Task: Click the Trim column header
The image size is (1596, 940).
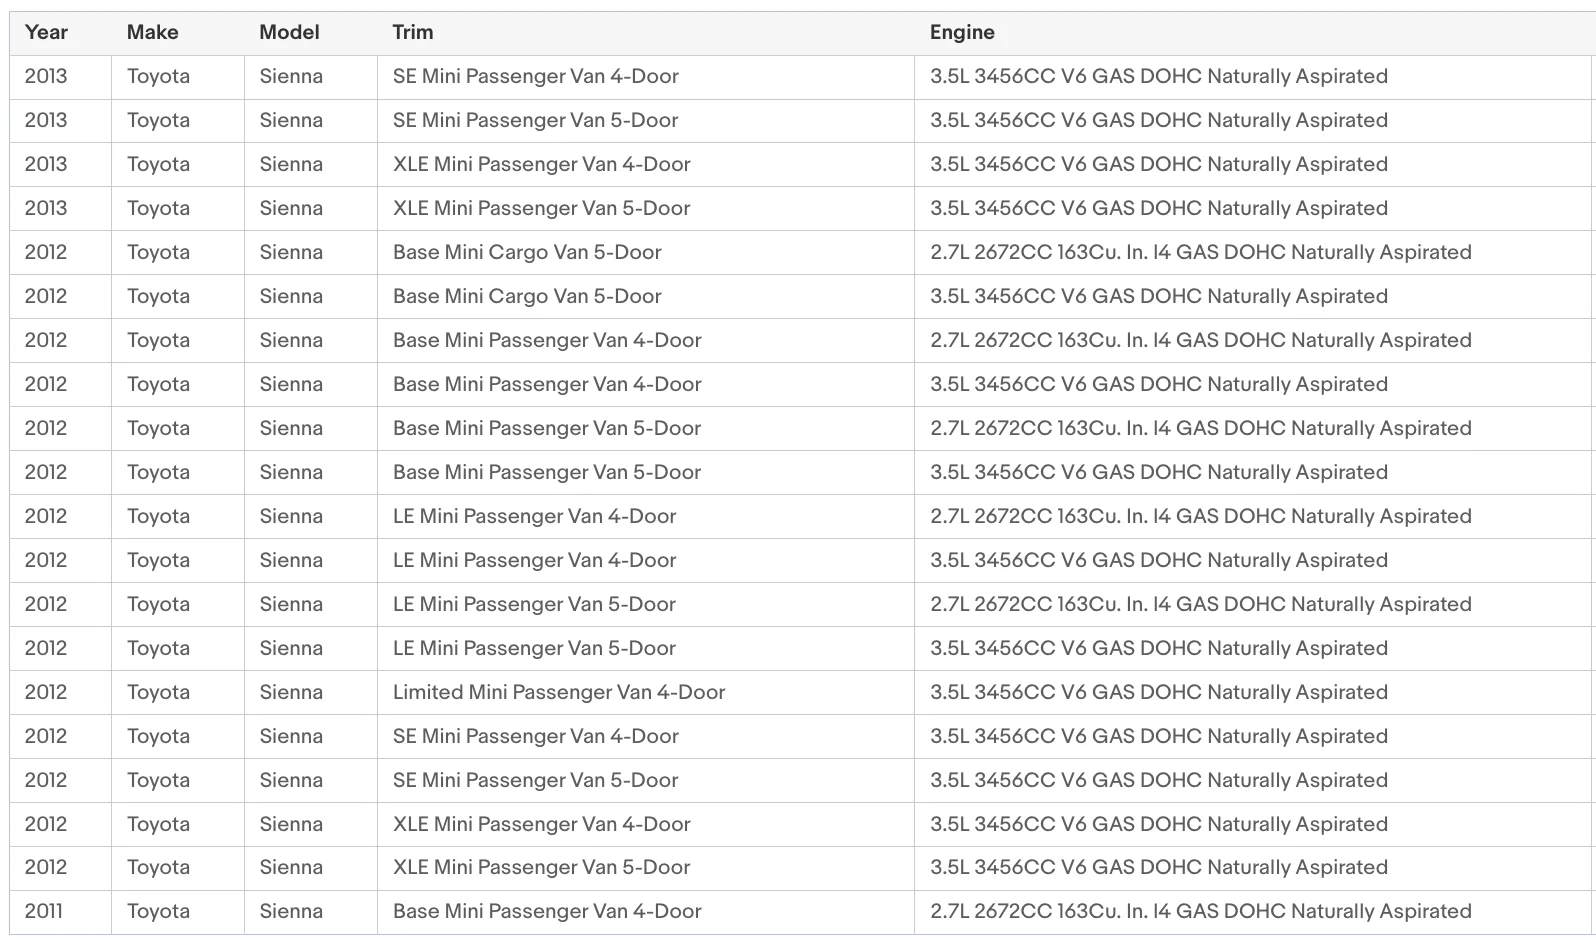Action: [413, 32]
